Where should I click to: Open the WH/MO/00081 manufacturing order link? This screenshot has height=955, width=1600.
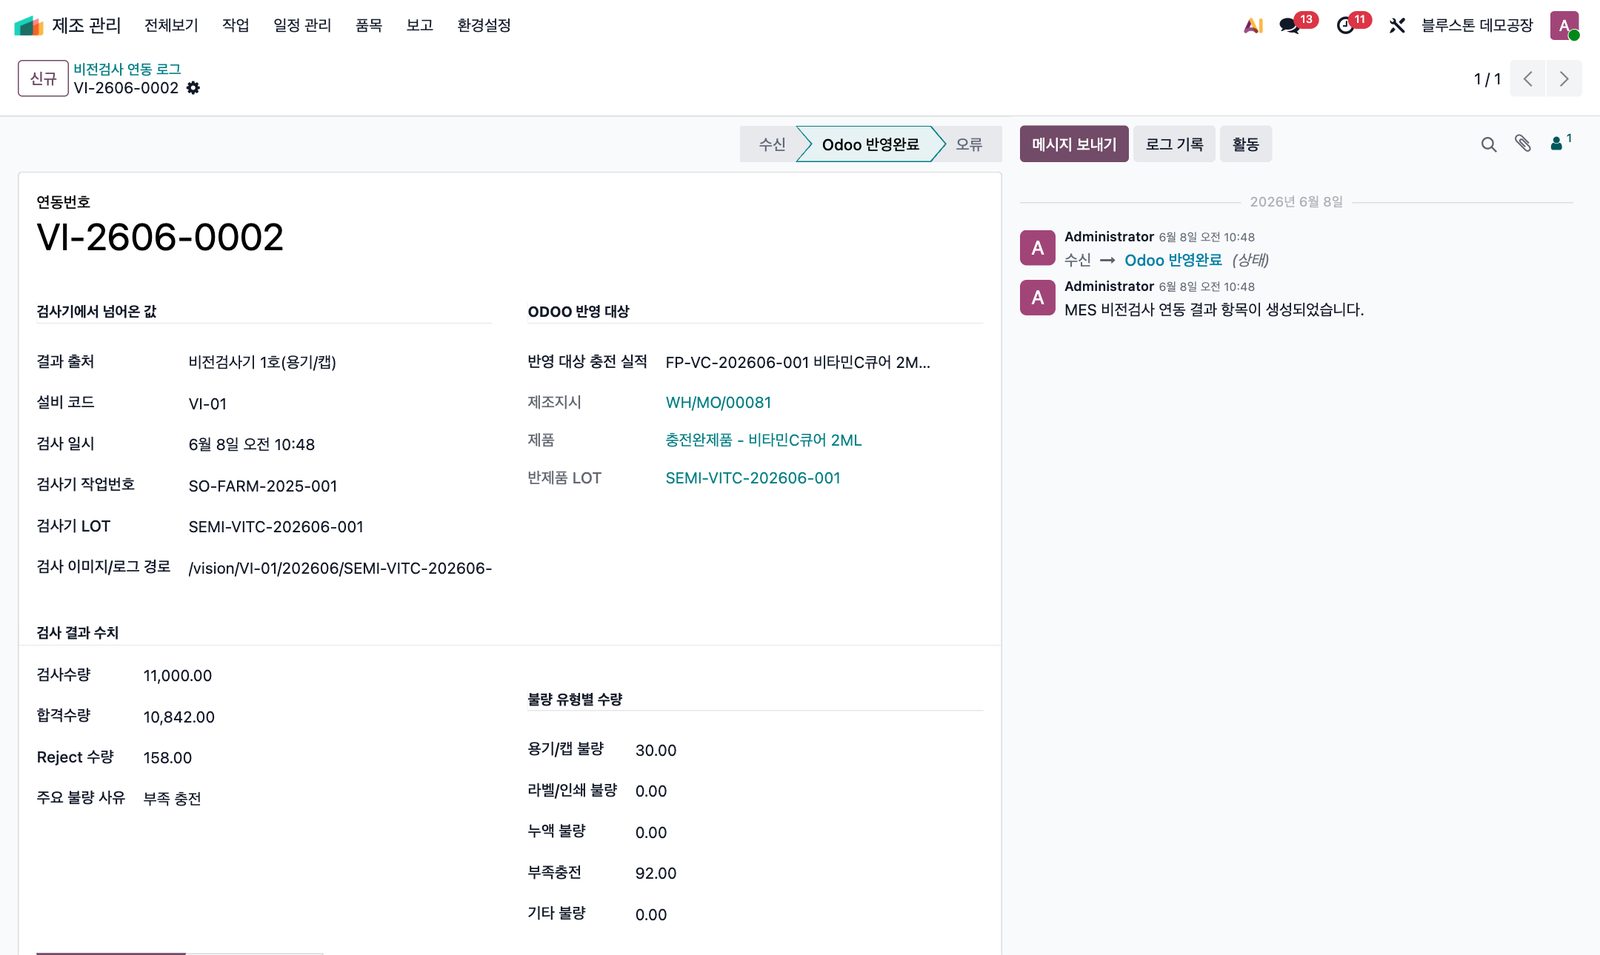point(718,403)
